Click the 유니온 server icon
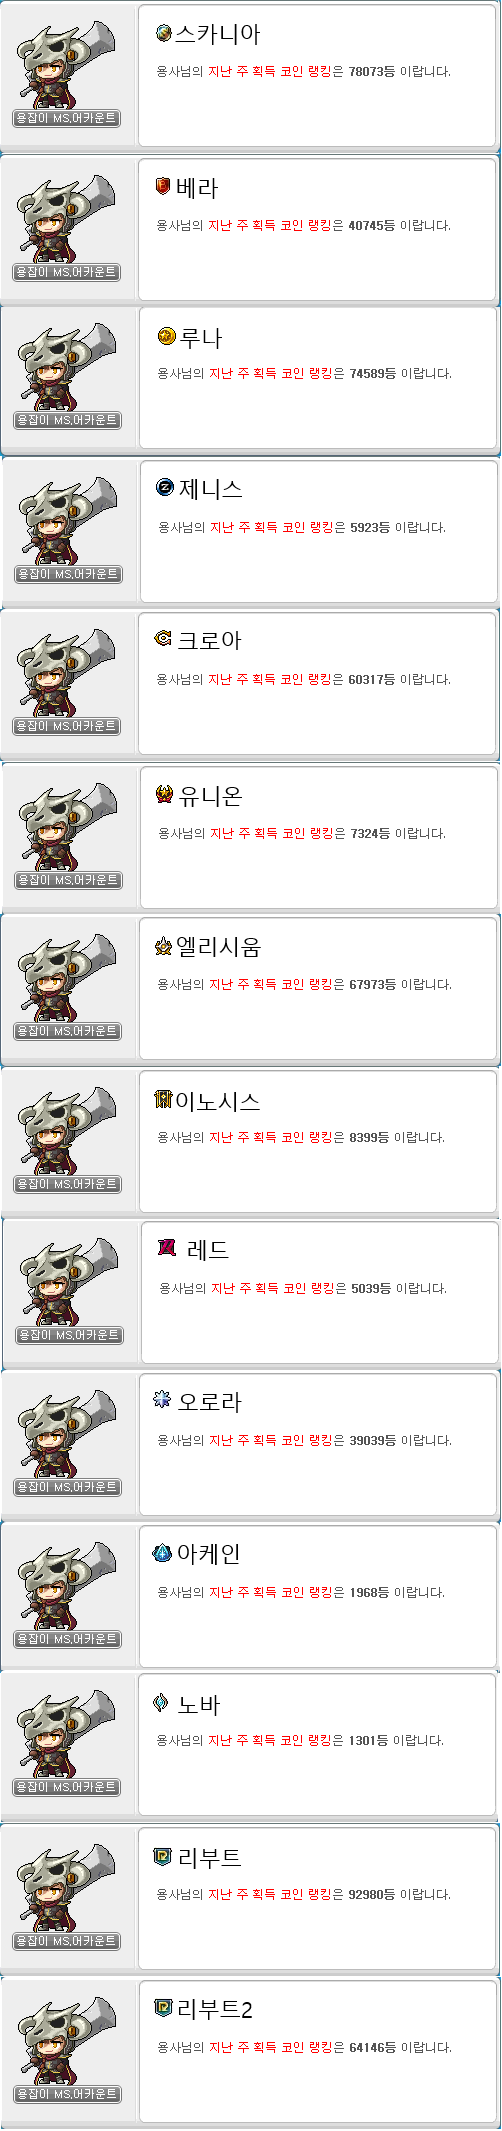 (165, 794)
